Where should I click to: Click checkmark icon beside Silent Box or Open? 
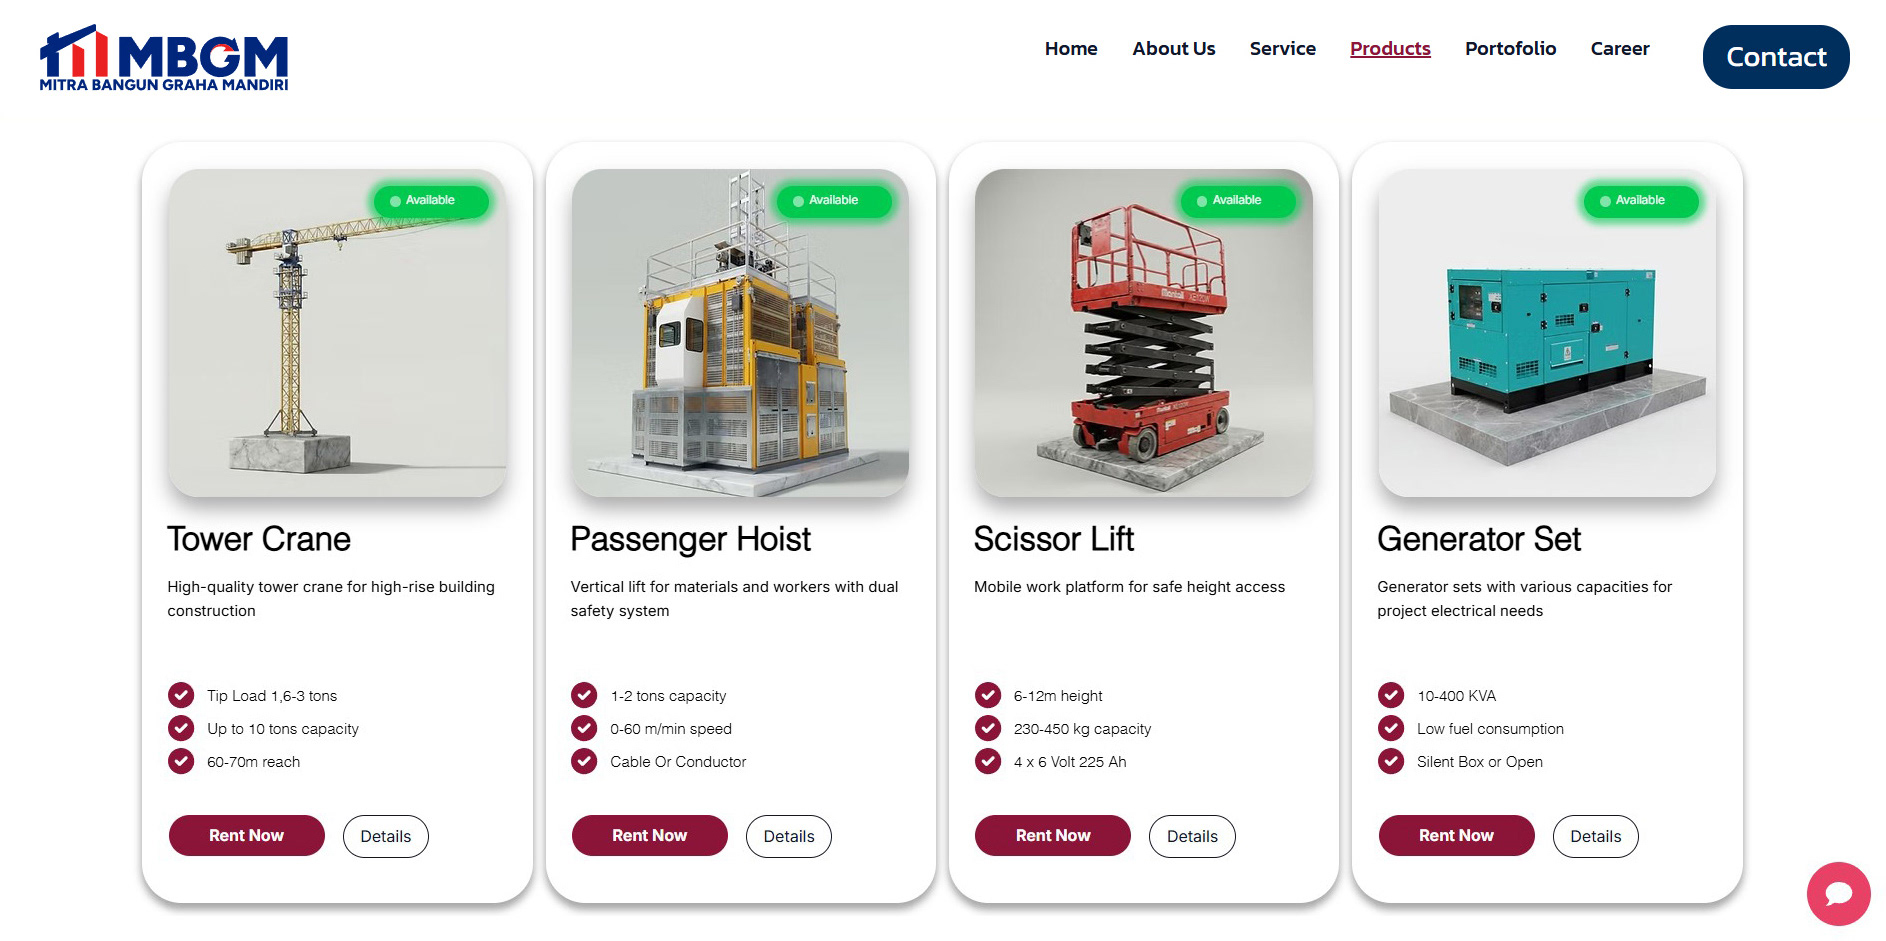point(1391,761)
